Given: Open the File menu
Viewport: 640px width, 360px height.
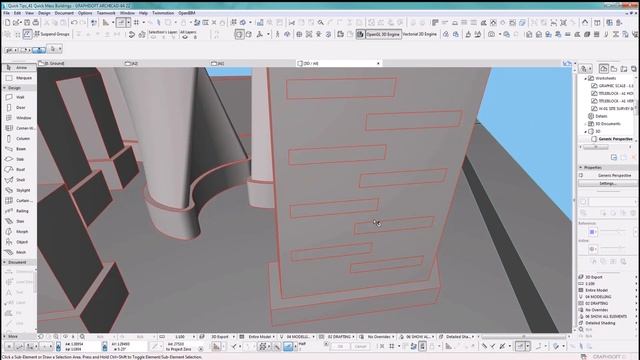Looking at the screenshot, I should pos(6,13).
